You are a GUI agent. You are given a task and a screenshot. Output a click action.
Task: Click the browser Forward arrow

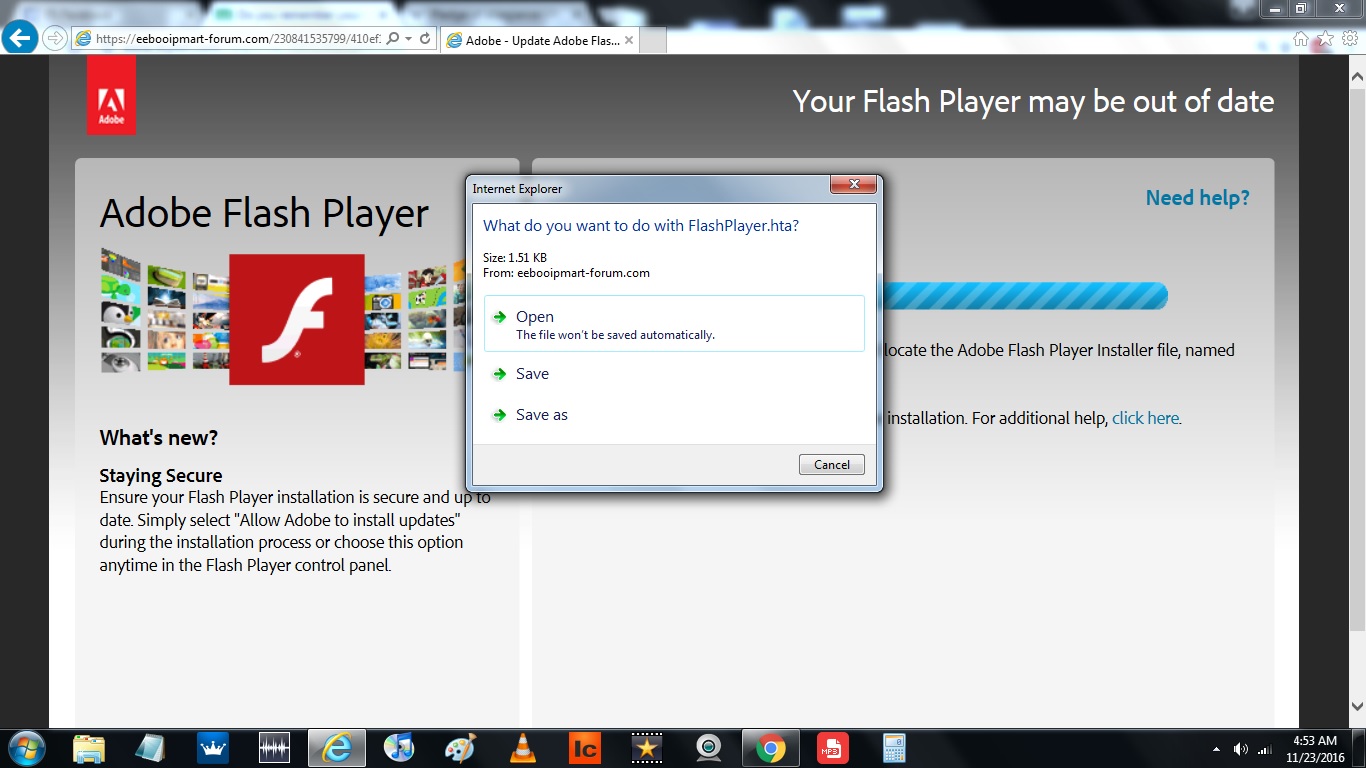[55, 39]
